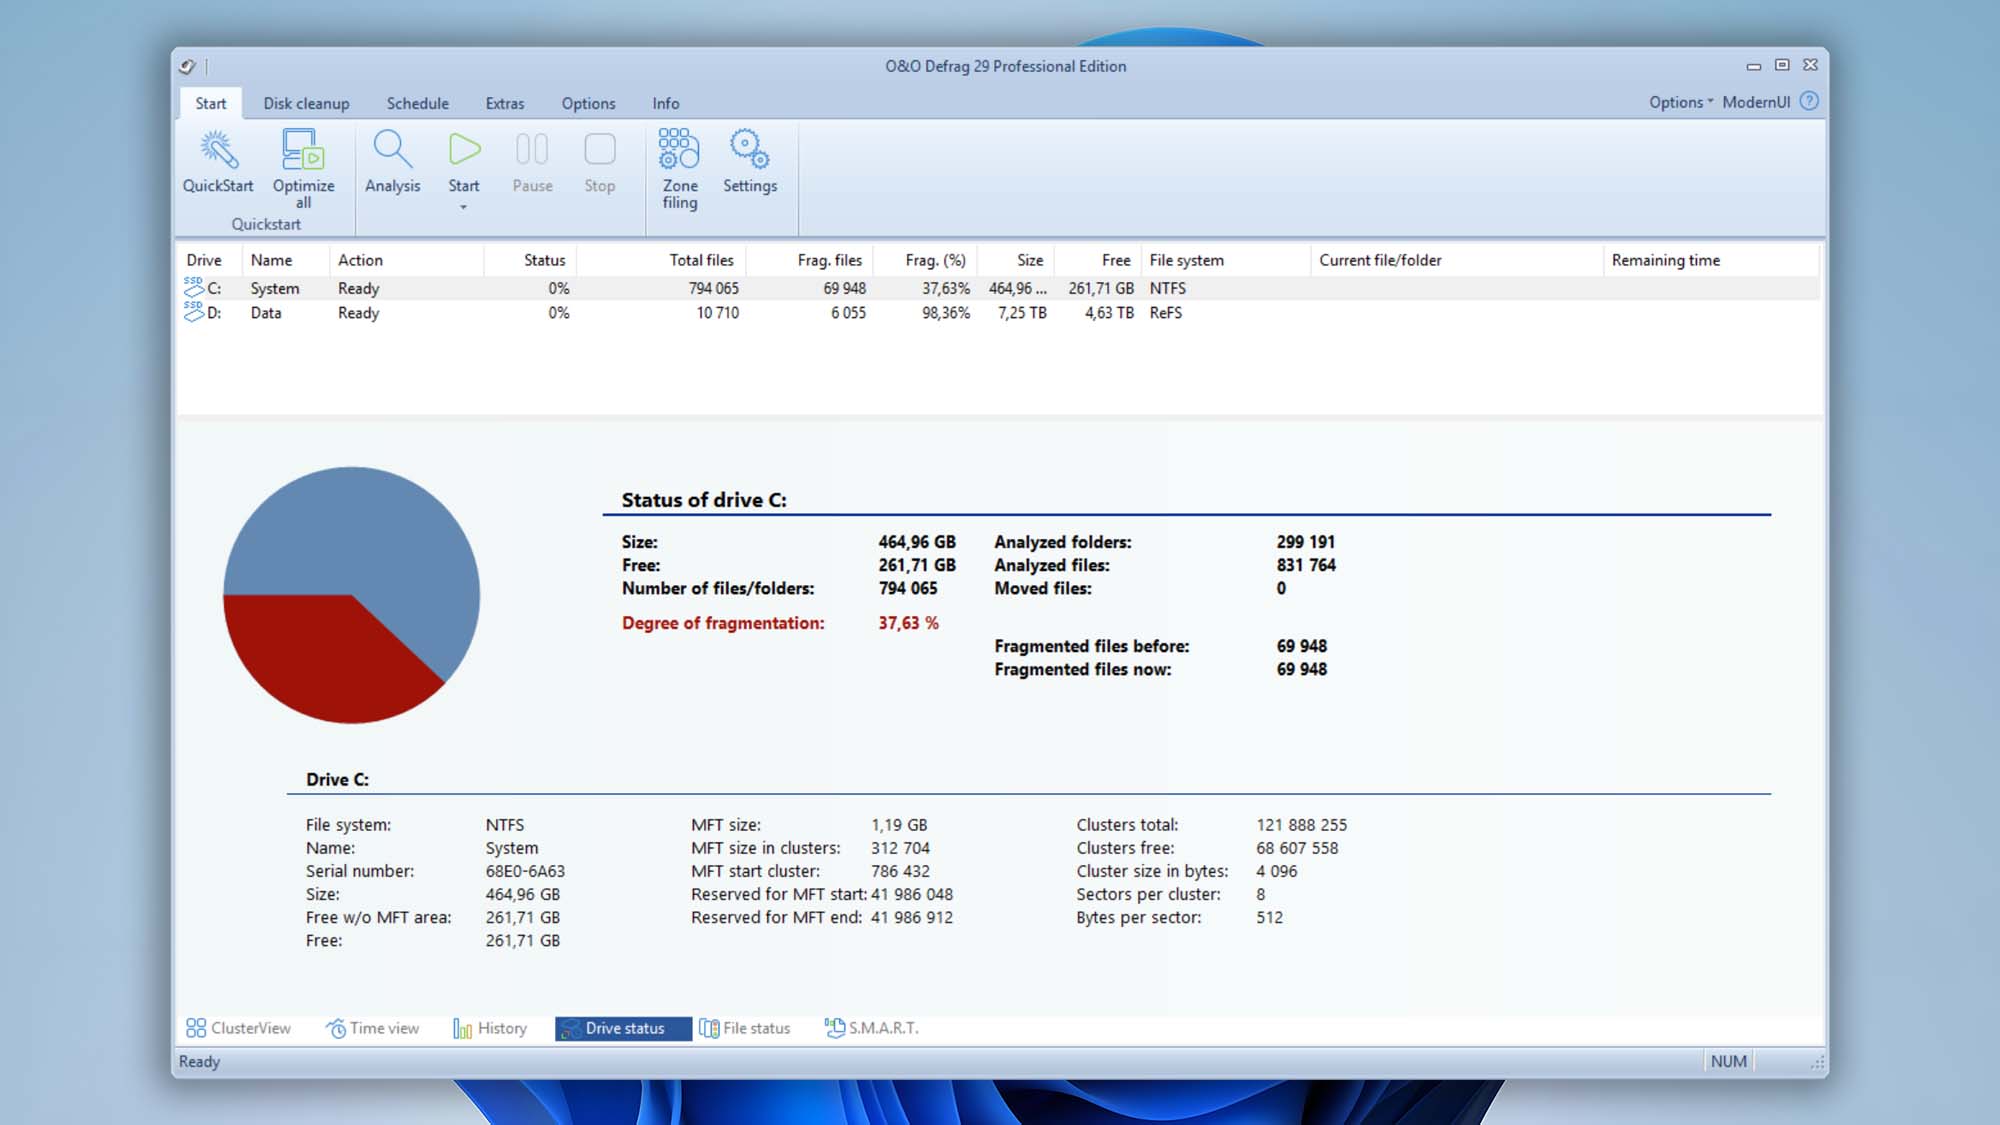Select the Start ribbon tab
2000x1125 pixels.
[210, 103]
